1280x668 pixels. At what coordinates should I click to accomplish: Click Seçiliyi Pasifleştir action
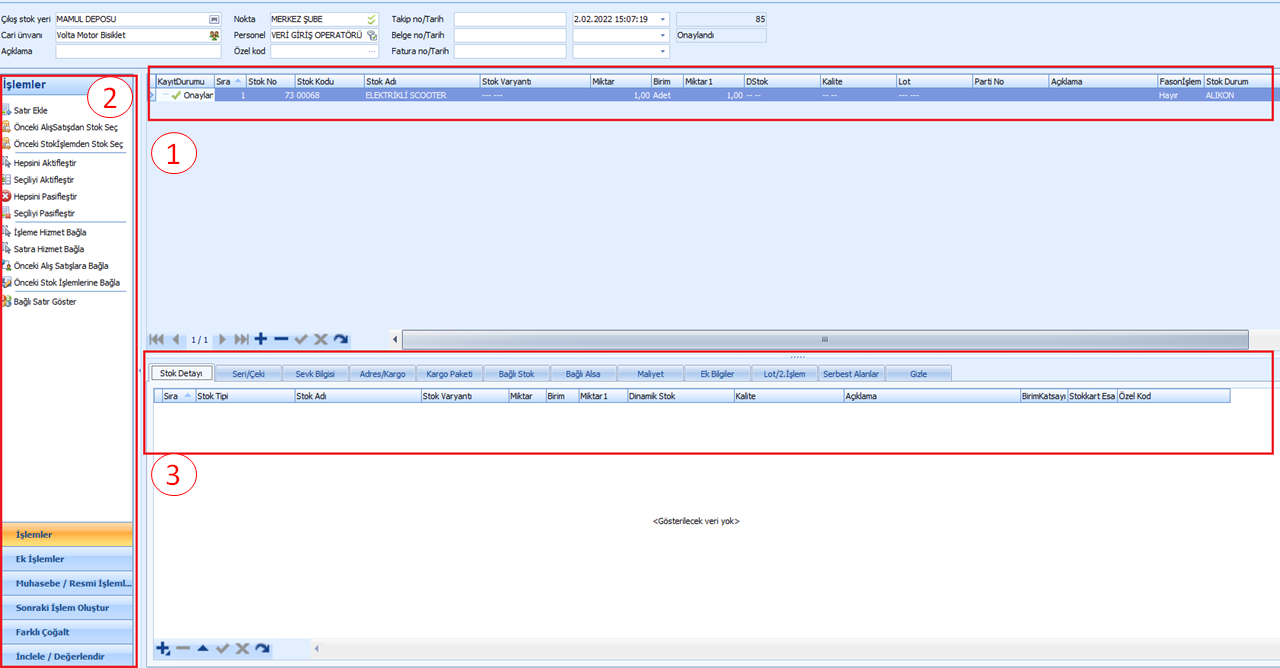coord(44,213)
